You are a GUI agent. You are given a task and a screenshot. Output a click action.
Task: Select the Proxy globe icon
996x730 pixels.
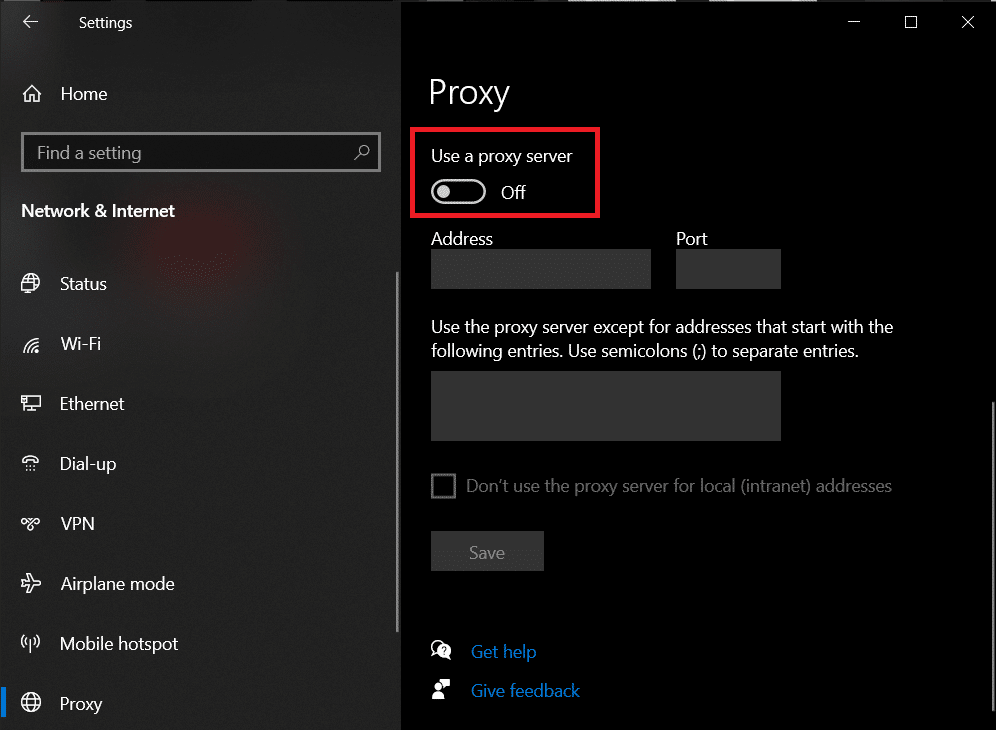click(31, 704)
